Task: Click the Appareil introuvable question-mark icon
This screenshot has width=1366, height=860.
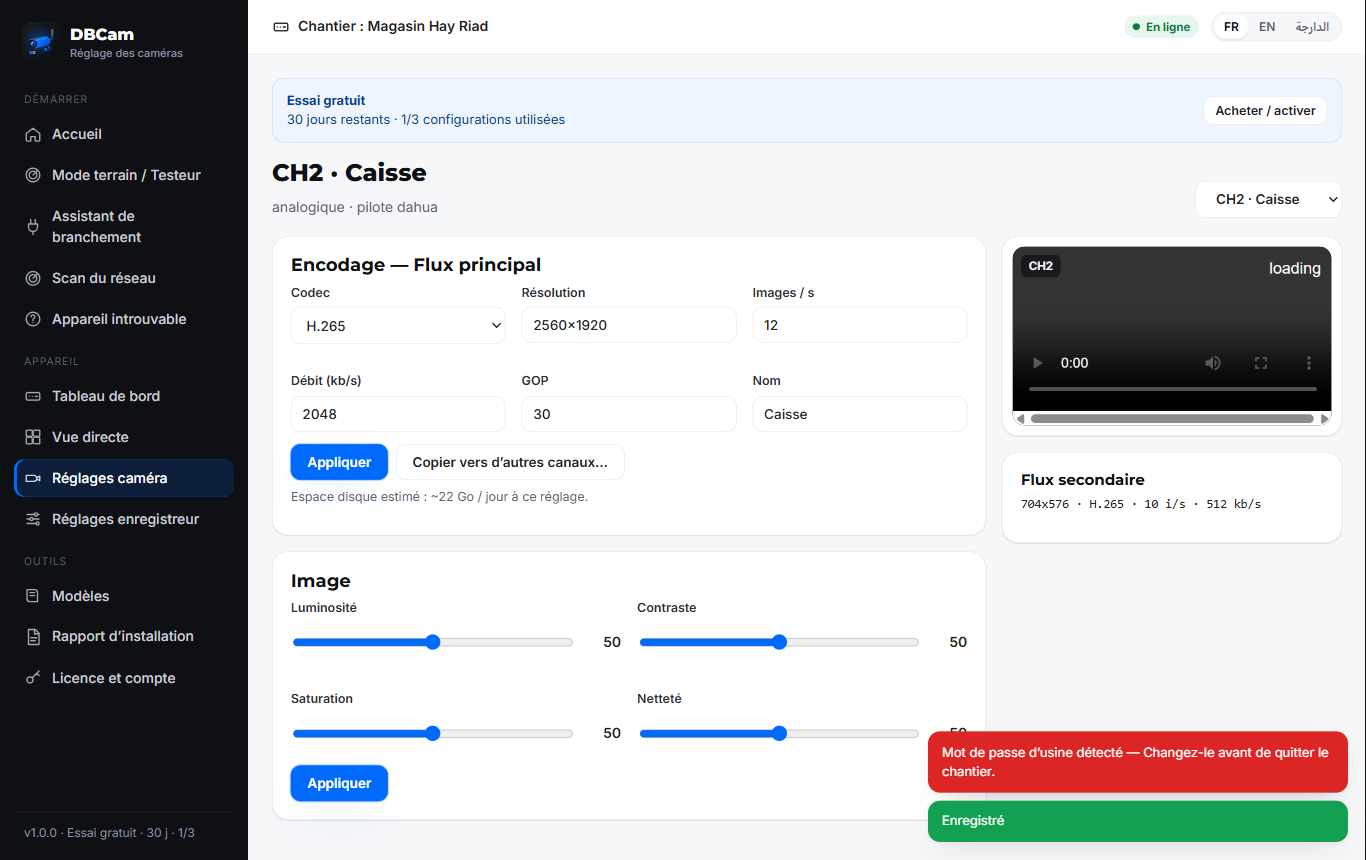Action: [x=33, y=320]
